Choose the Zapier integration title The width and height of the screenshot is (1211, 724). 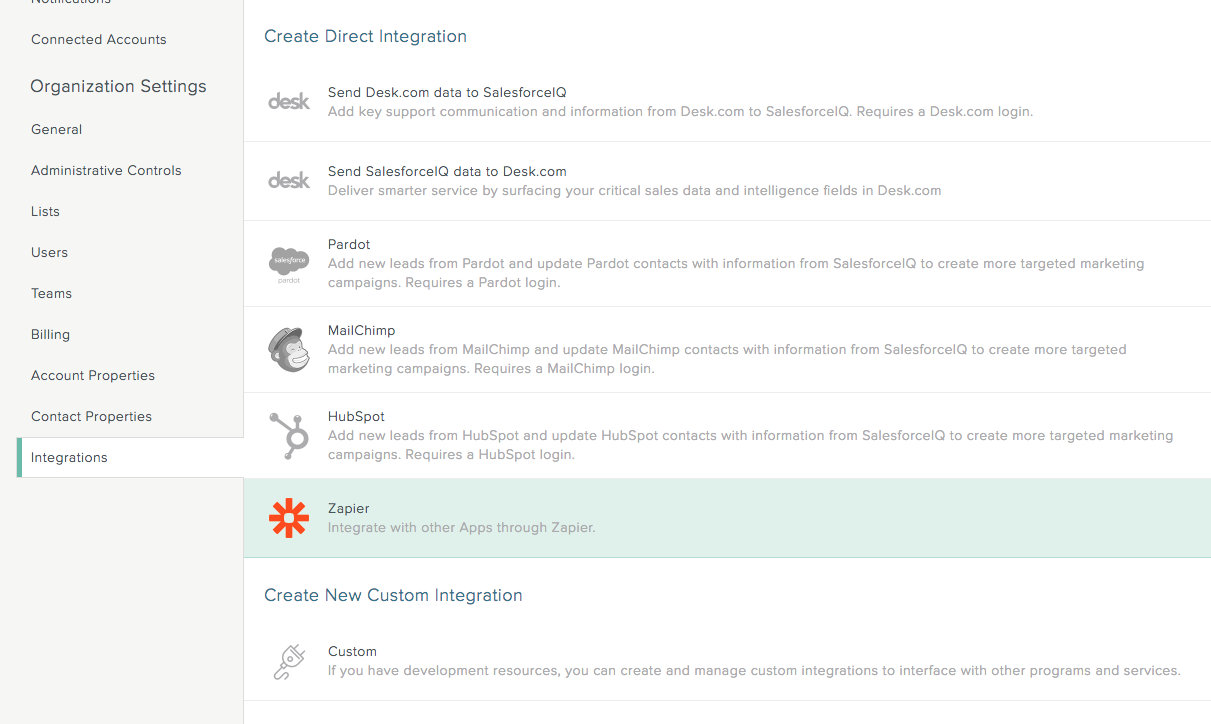coord(349,508)
